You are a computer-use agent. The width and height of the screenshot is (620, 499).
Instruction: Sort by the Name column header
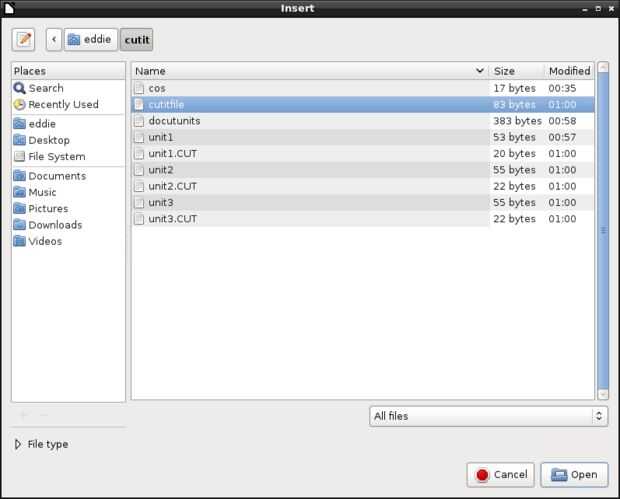(x=310, y=71)
